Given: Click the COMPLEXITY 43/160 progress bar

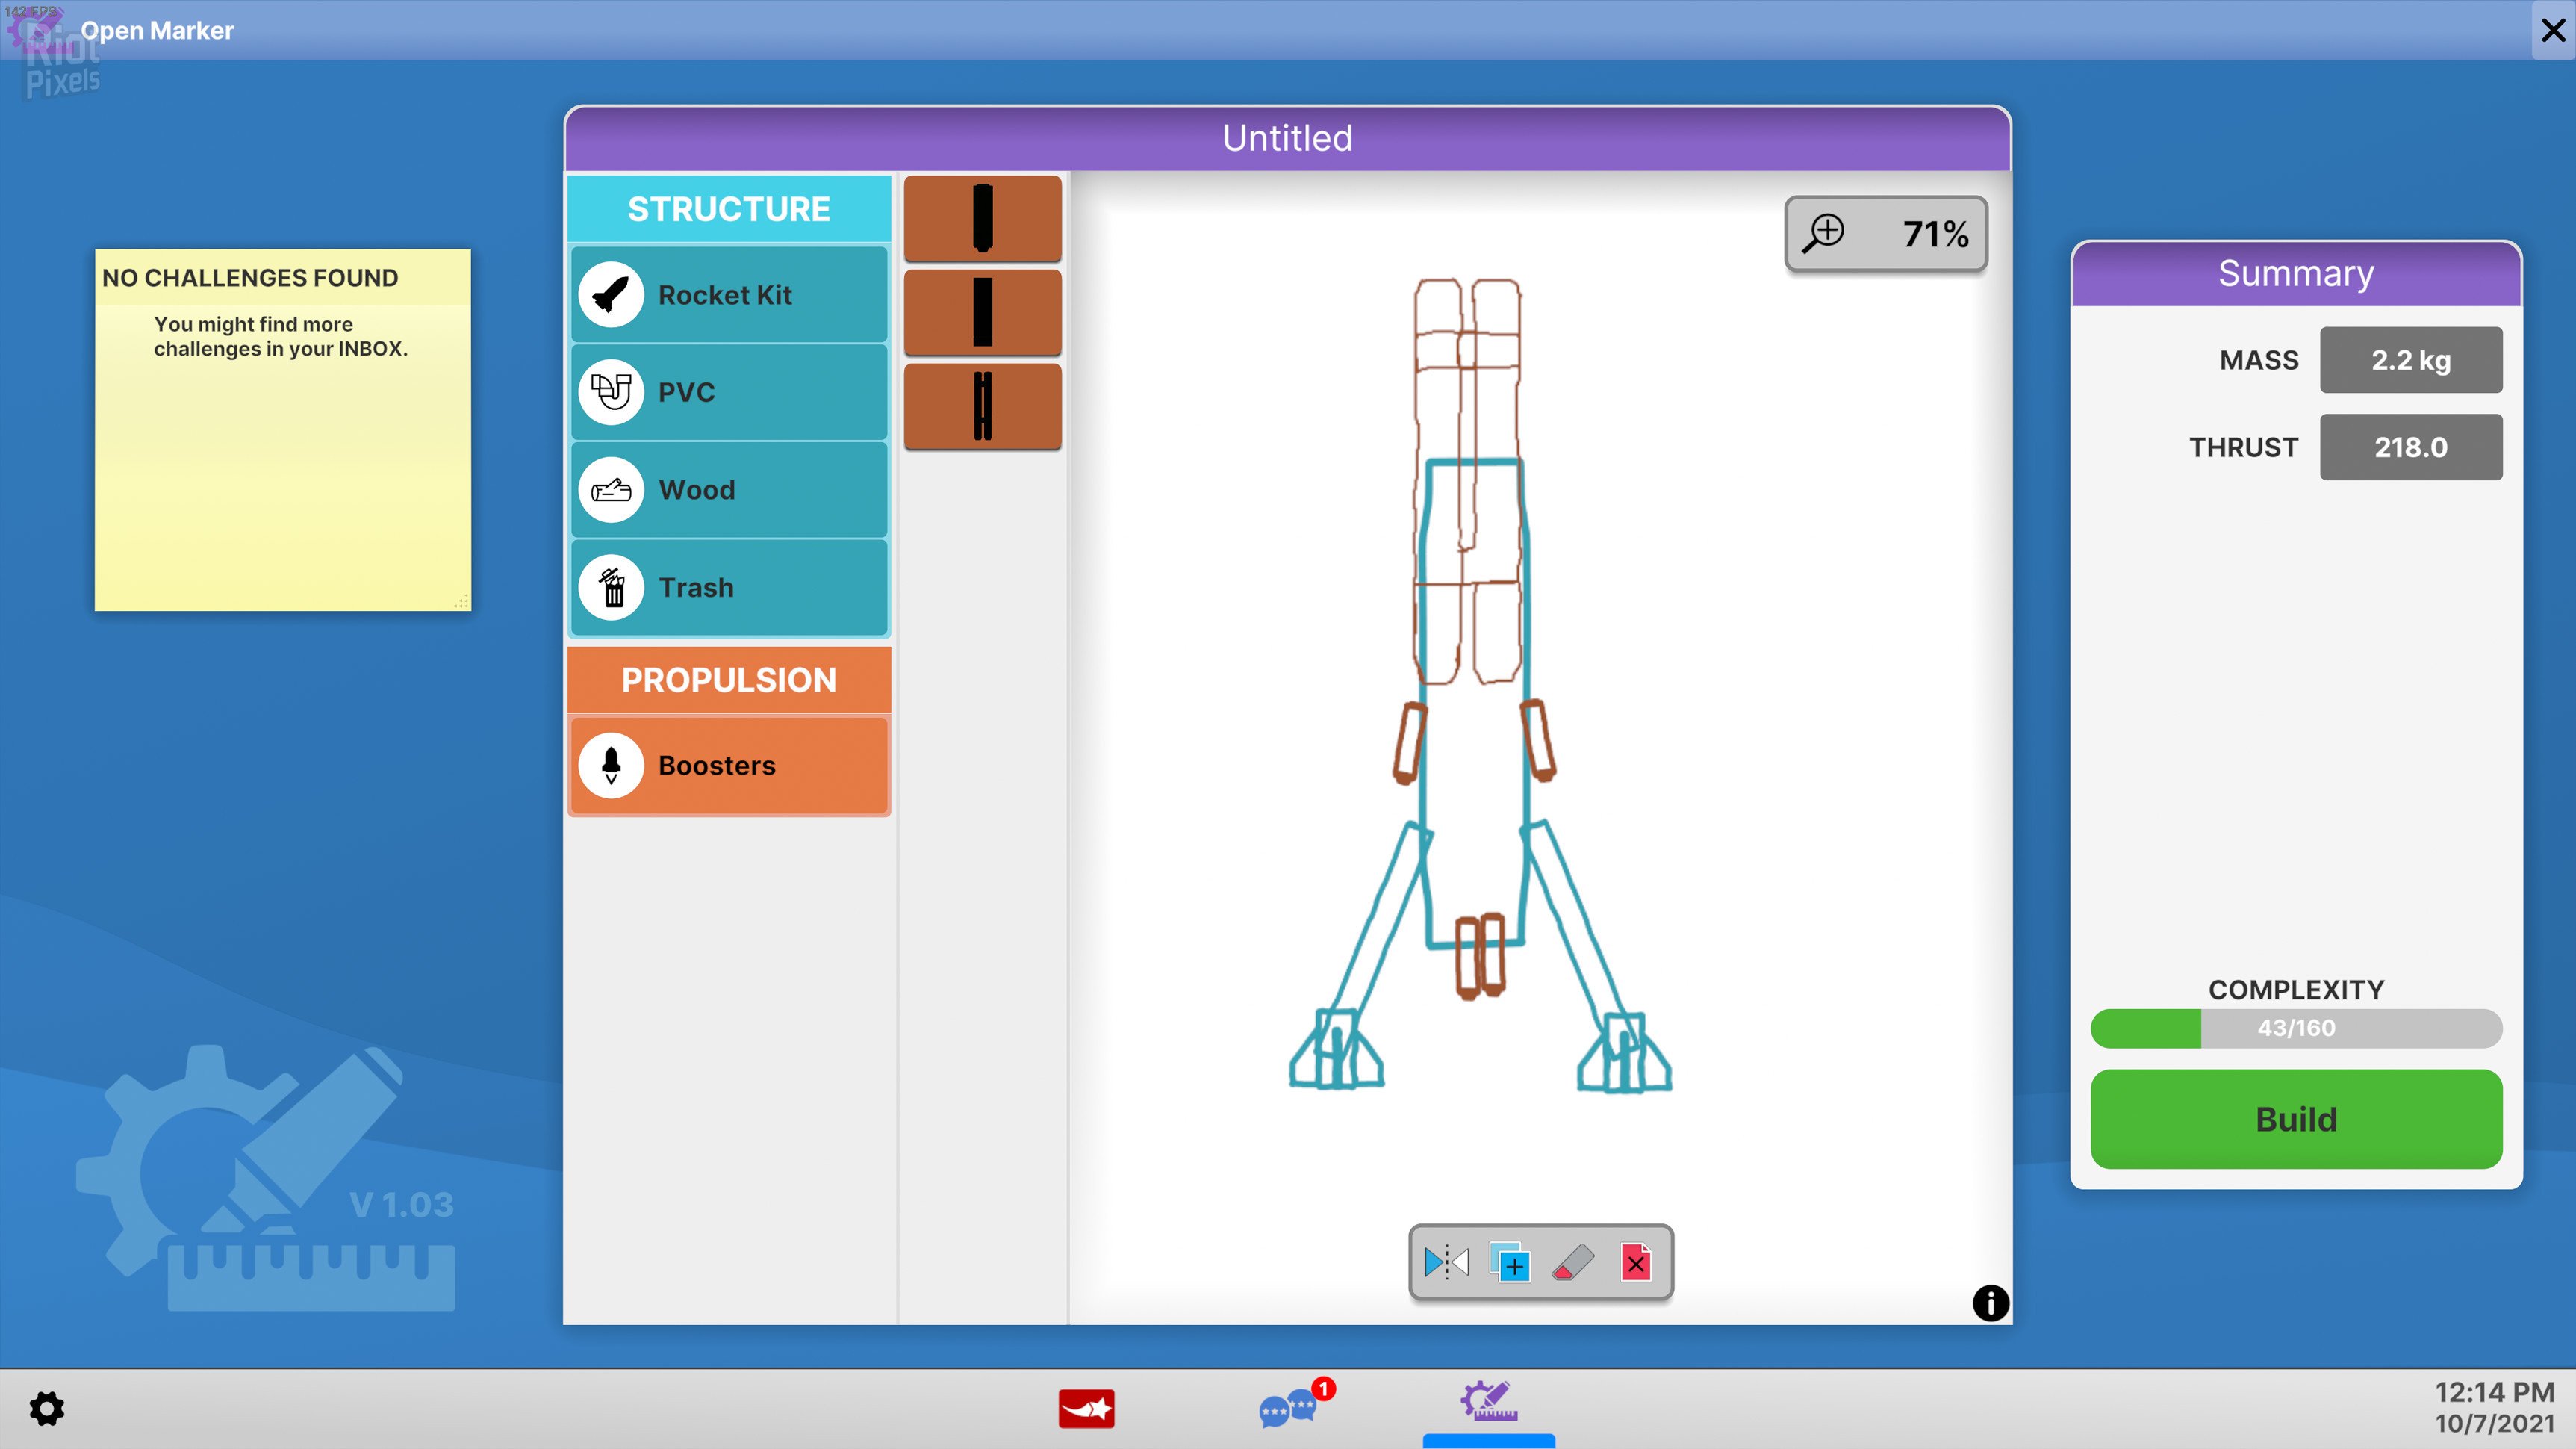Looking at the screenshot, I should pos(2295,1028).
